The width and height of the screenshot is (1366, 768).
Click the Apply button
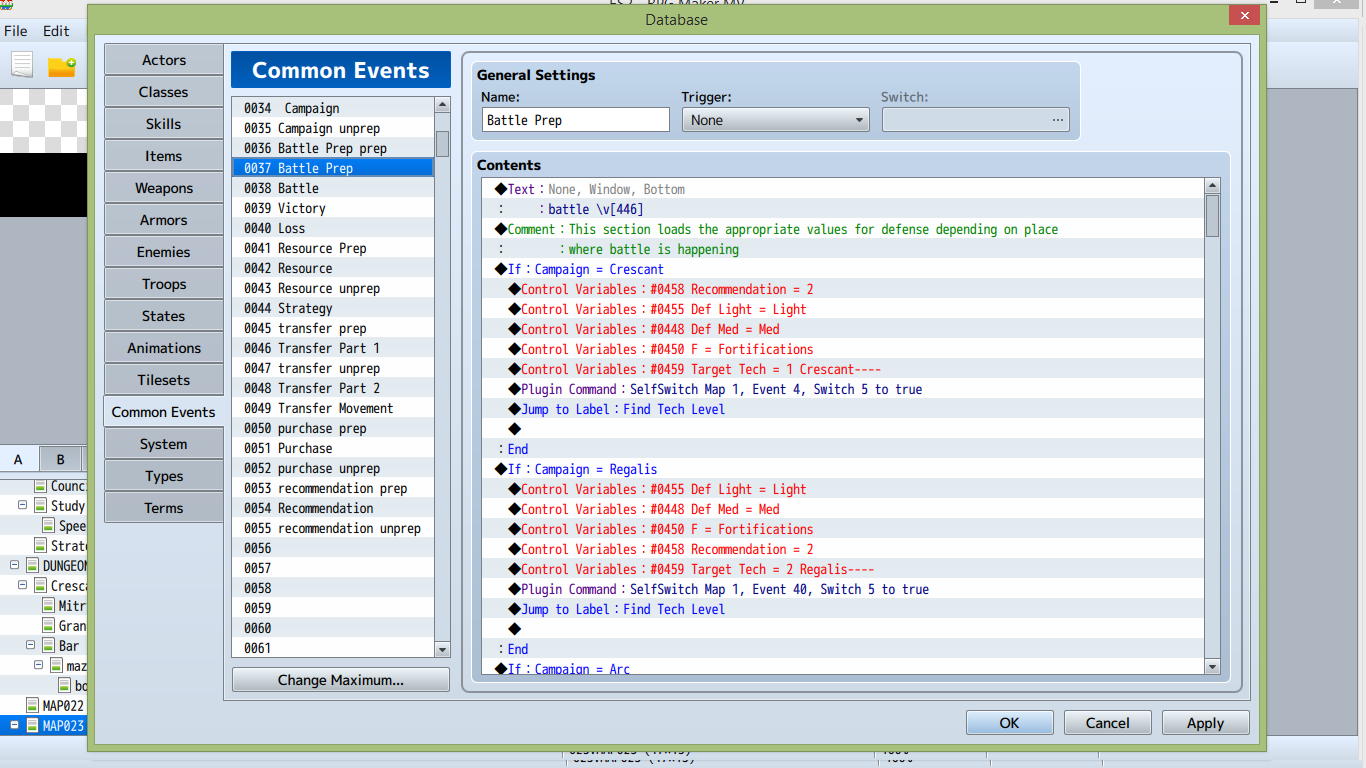tap(1205, 723)
